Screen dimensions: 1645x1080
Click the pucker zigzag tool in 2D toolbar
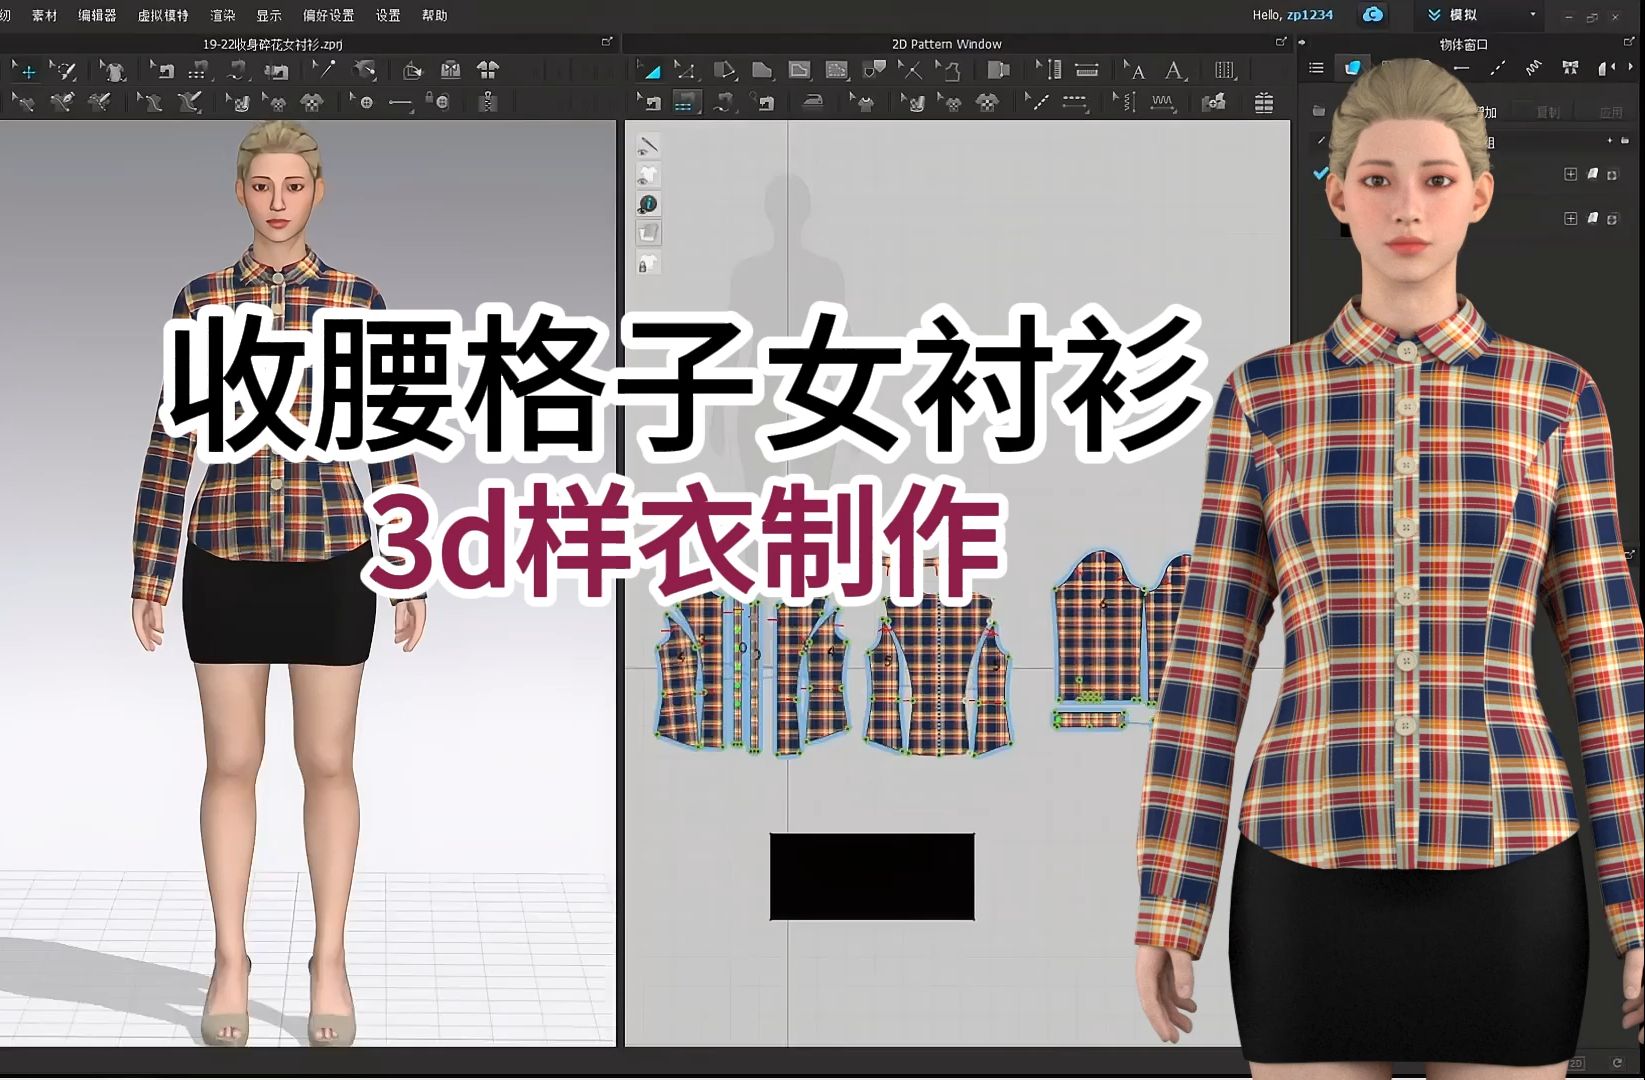point(1163,102)
